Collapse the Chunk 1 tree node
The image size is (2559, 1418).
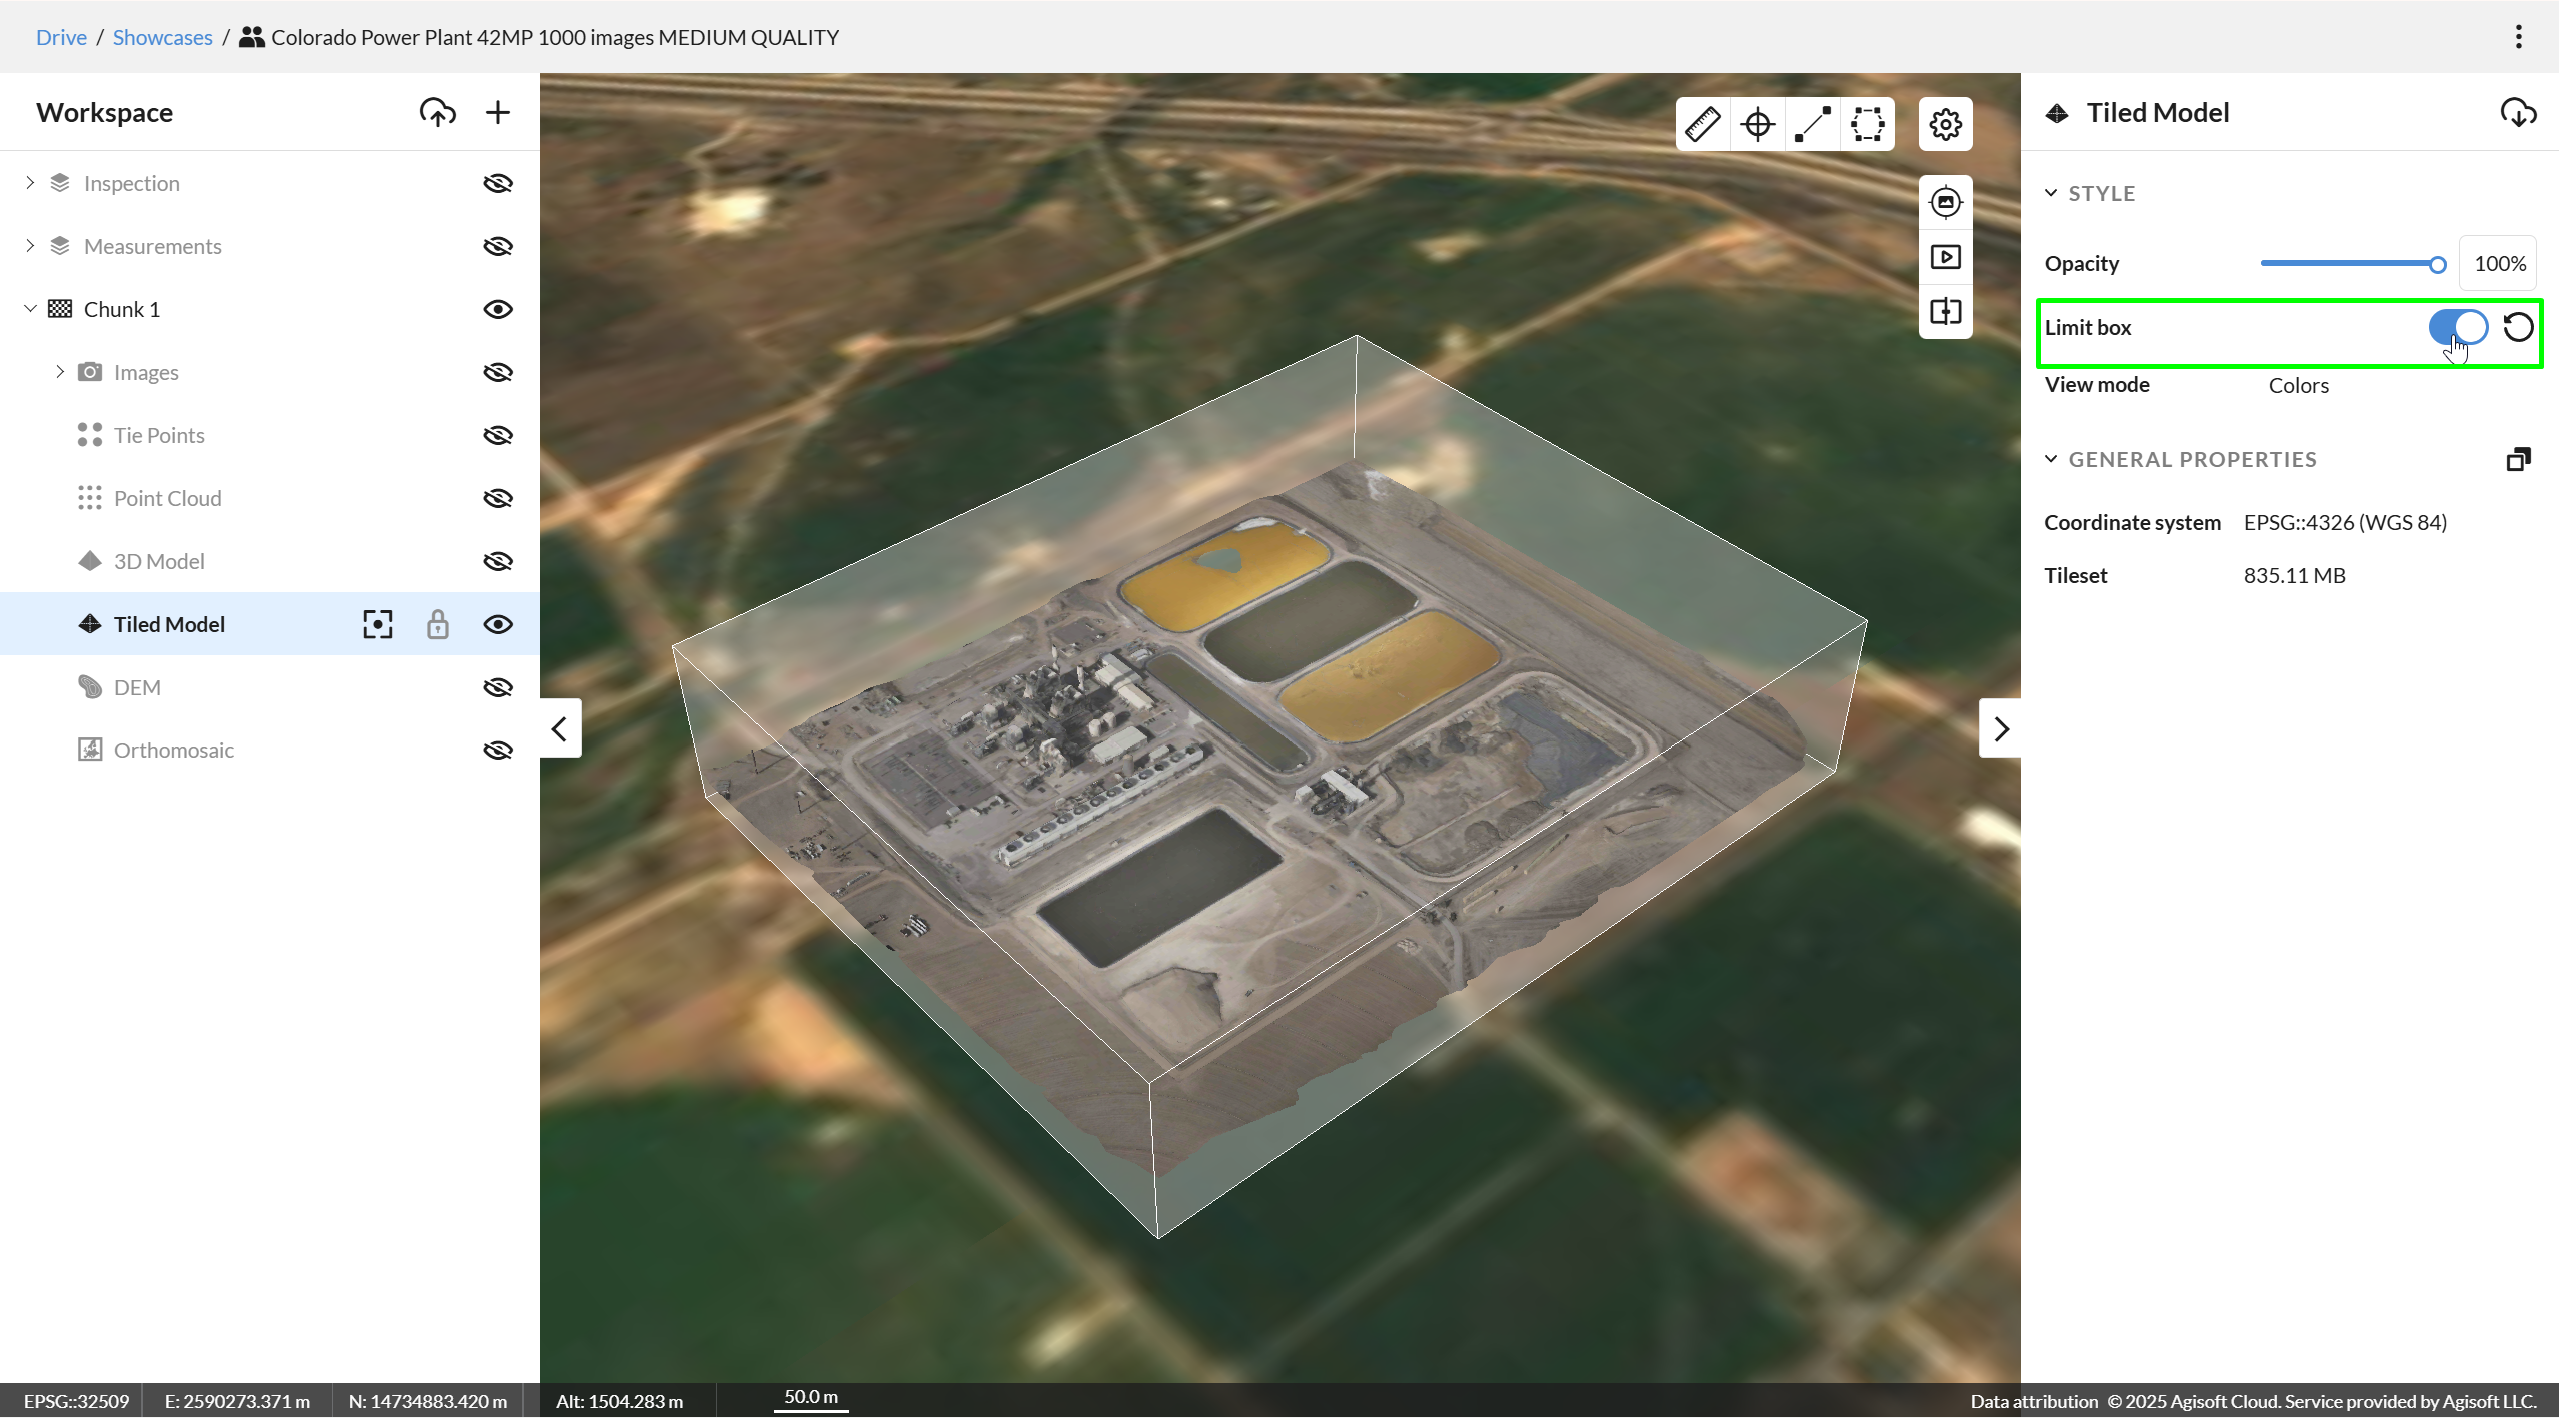30,309
